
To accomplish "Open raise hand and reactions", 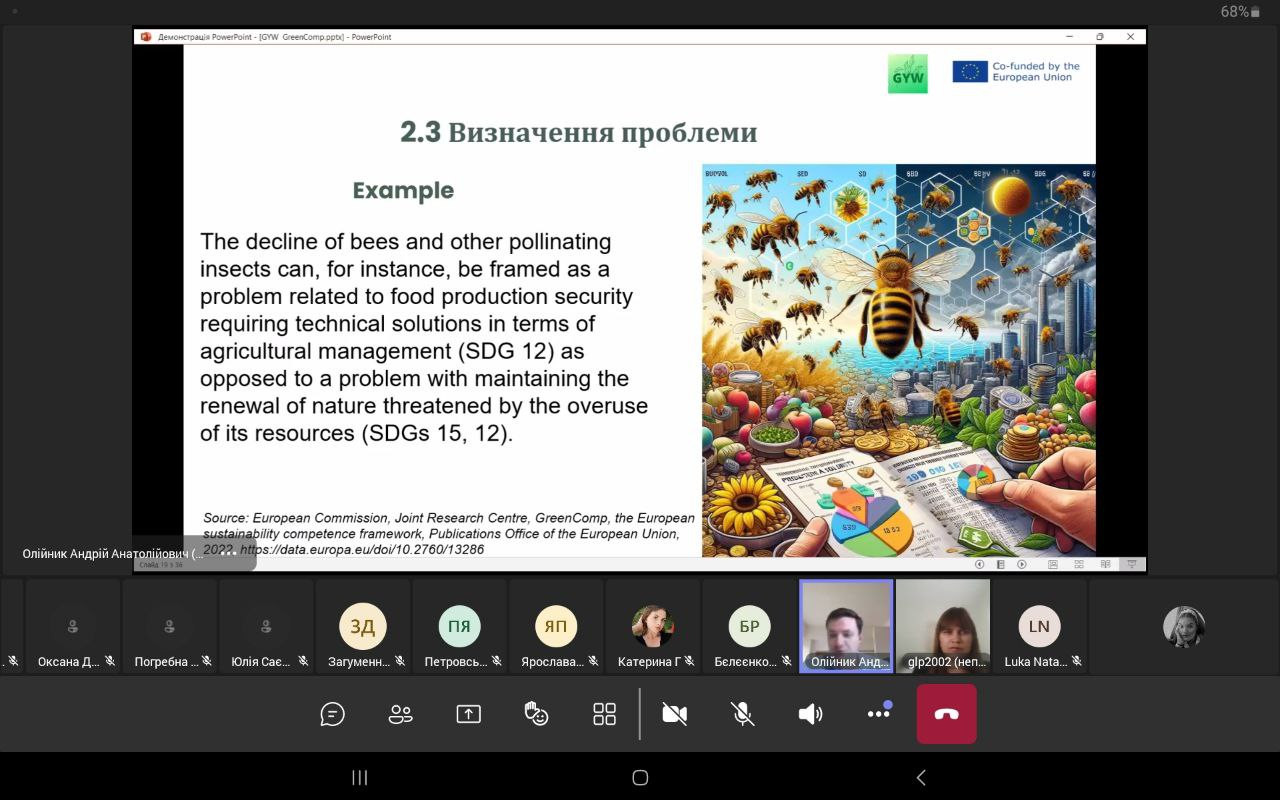I will (536, 714).
